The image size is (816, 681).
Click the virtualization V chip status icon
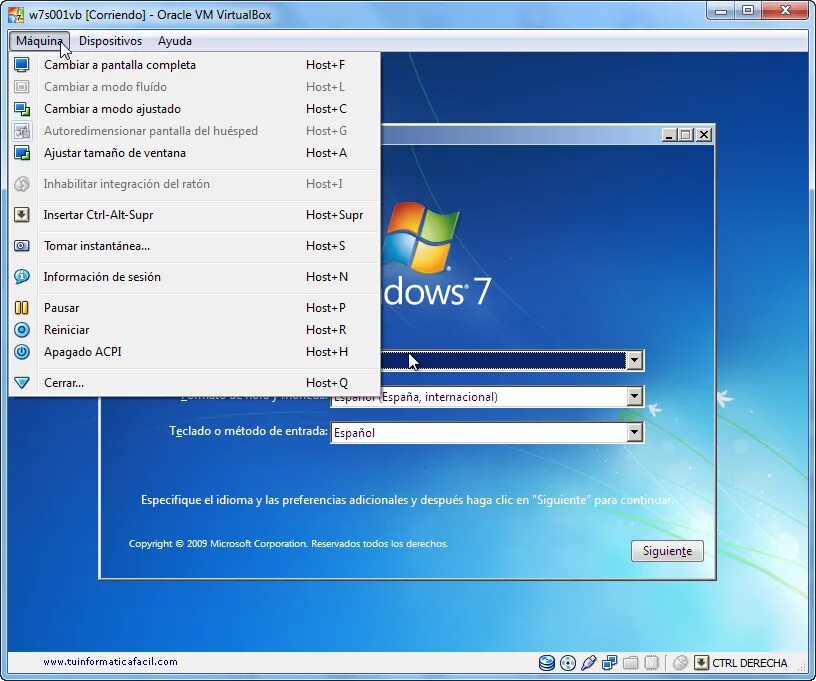tap(652, 663)
